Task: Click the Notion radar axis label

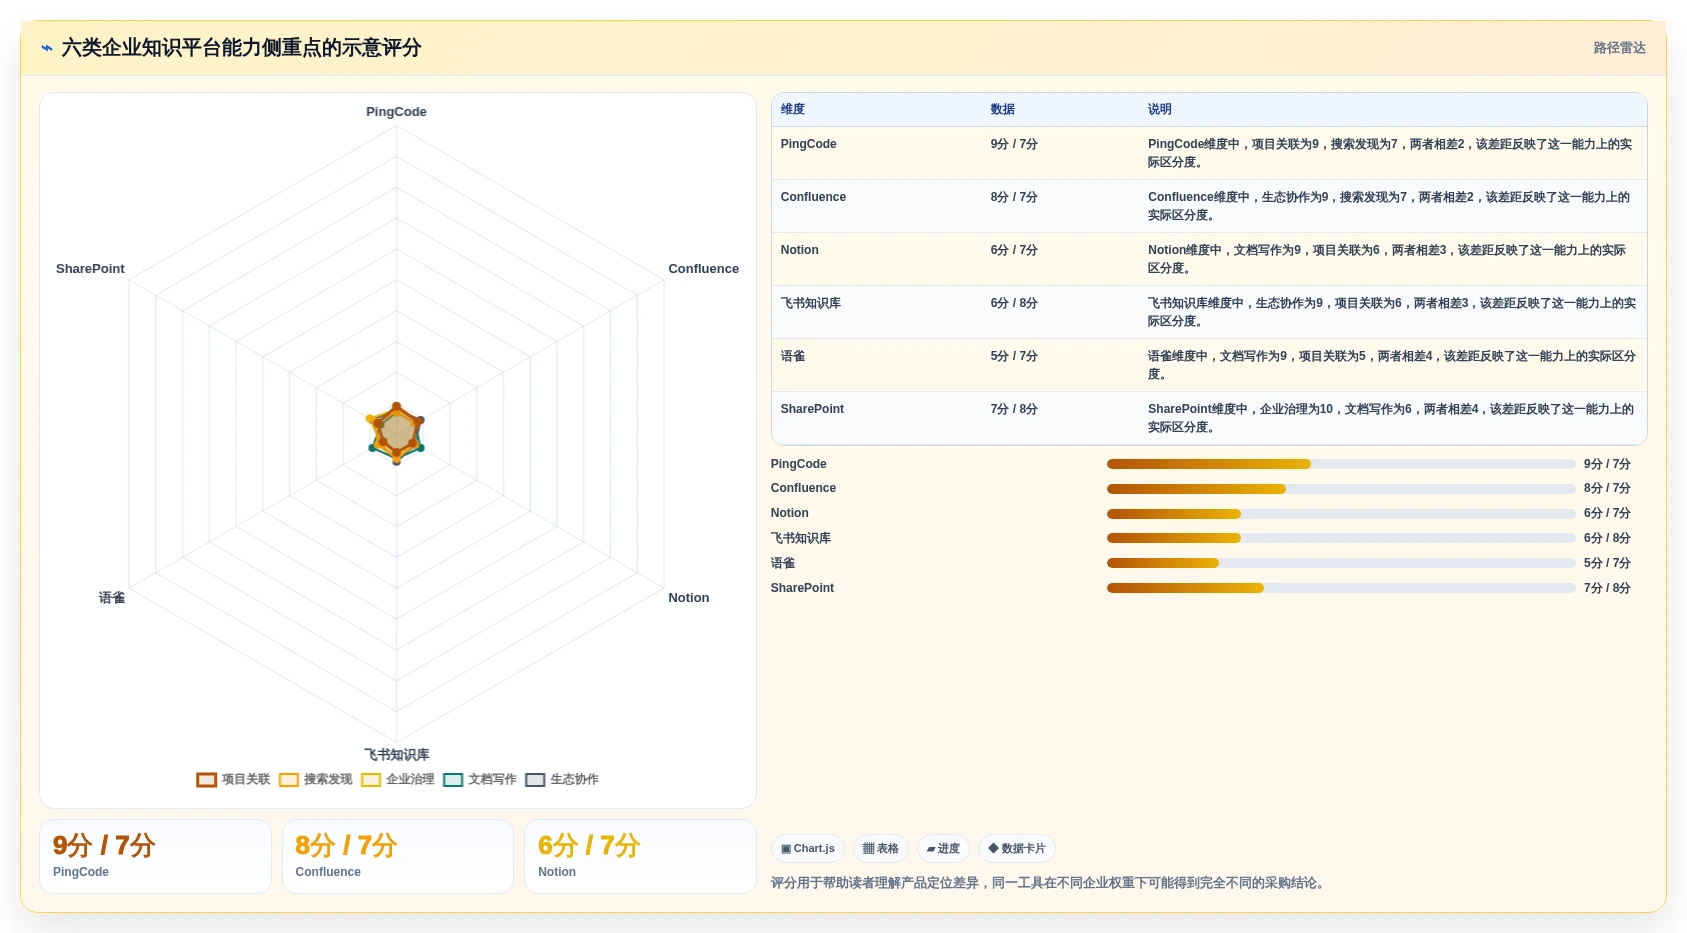Action: coord(688,598)
